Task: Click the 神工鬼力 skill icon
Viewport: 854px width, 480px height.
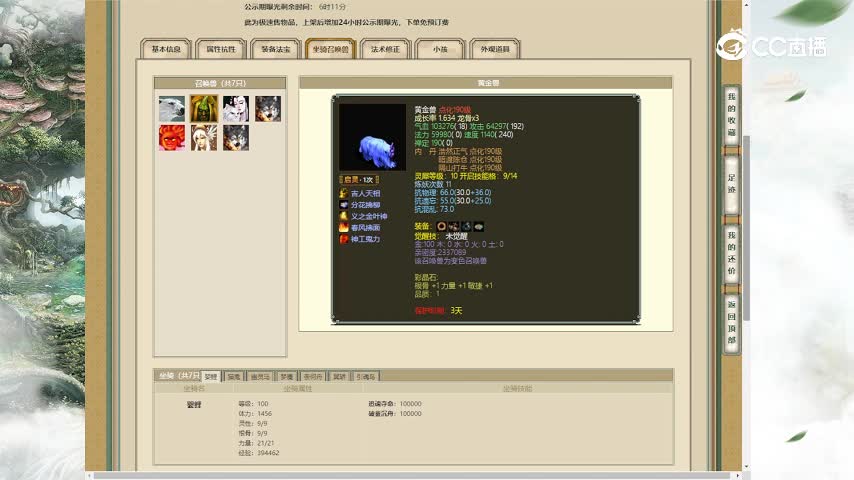Action: [x=344, y=239]
